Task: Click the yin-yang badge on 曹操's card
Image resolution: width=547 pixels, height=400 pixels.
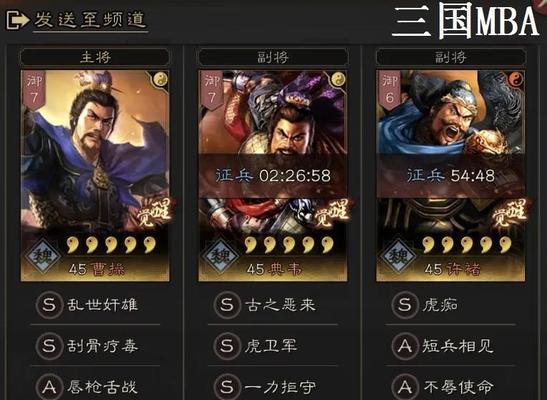Action: click(x=160, y=80)
